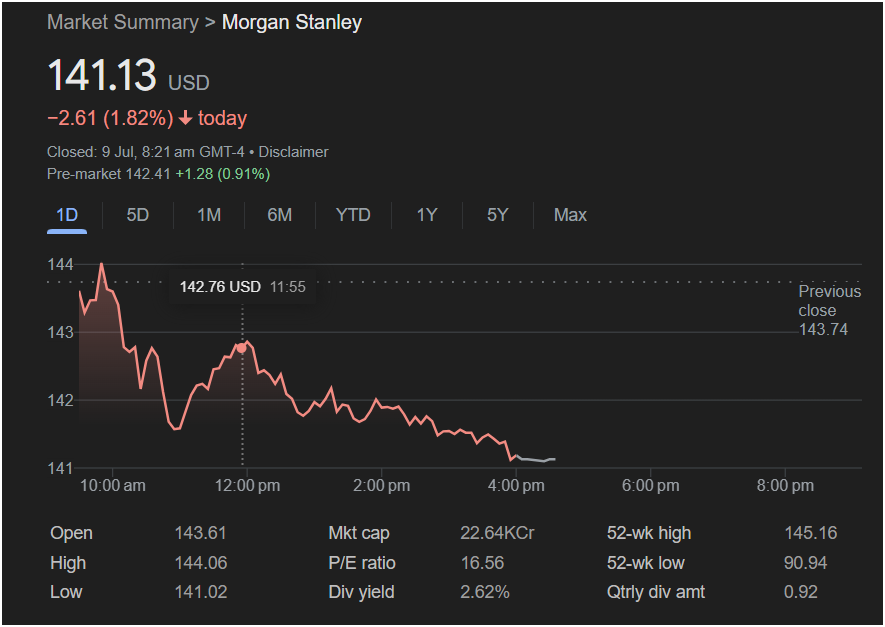Click the 141 y-axis label
Viewport: 885px width, 627px height.
coord(60,468)
